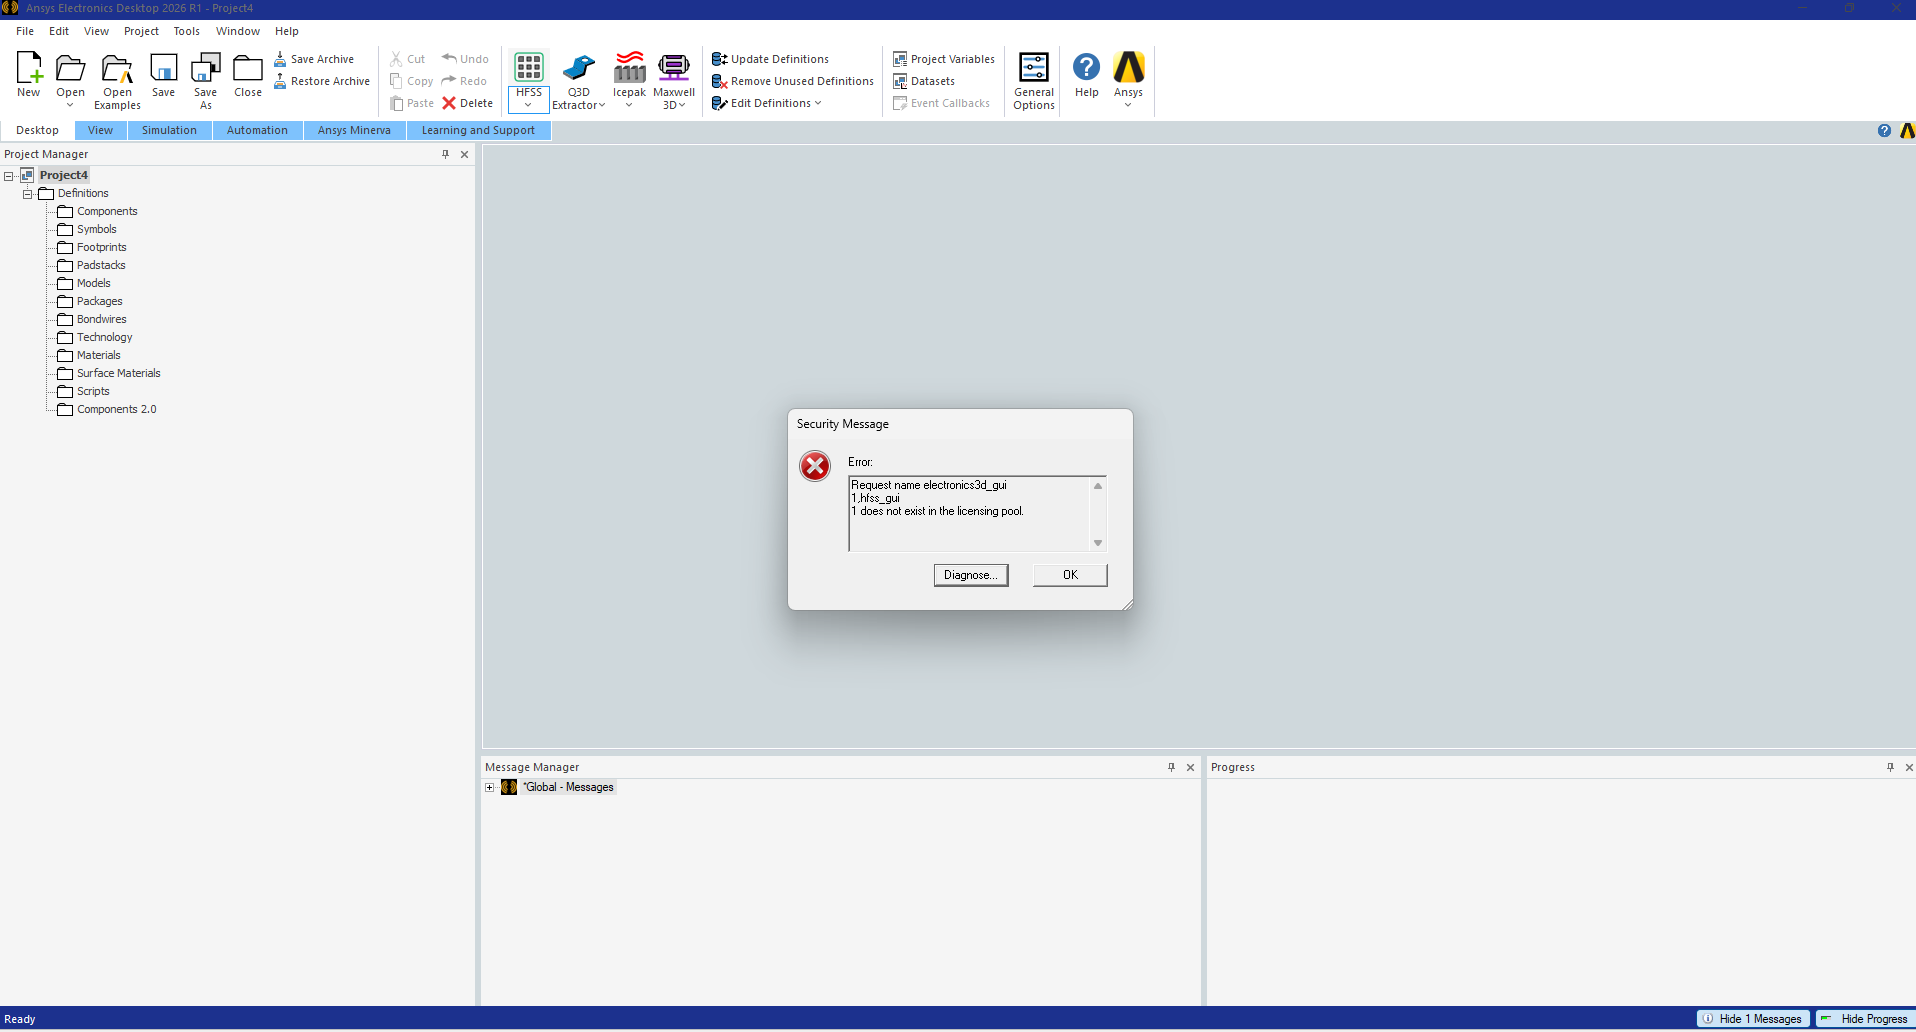Open the Window menu
The height and width of the screenshot is (1032, 1916).
[238, 31]
